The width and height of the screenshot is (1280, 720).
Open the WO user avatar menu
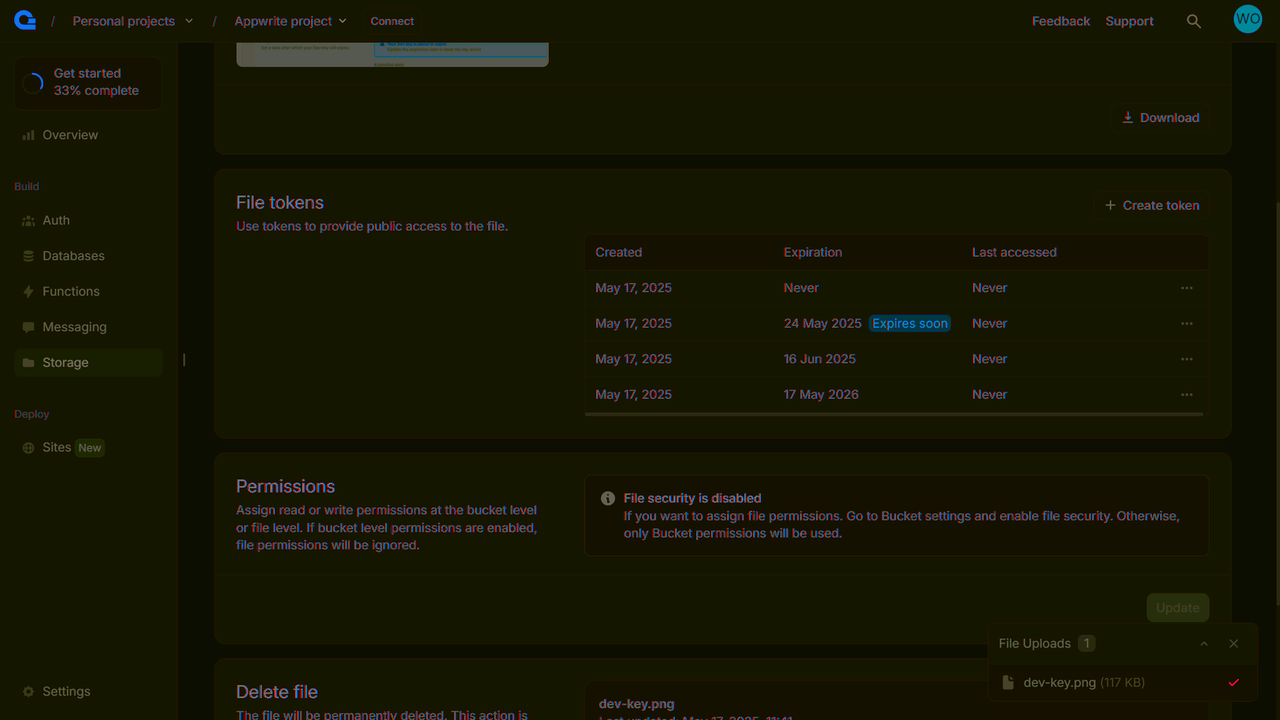(x=1247, y=19)
